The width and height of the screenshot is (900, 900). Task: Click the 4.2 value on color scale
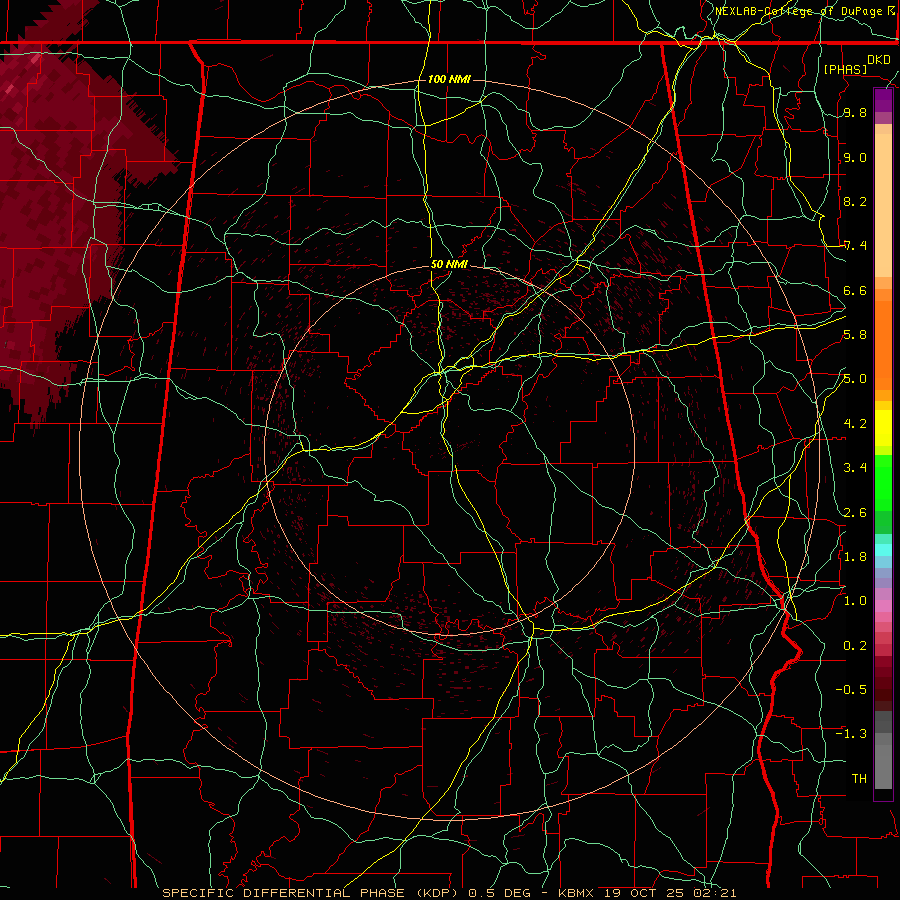coord(855,424)
